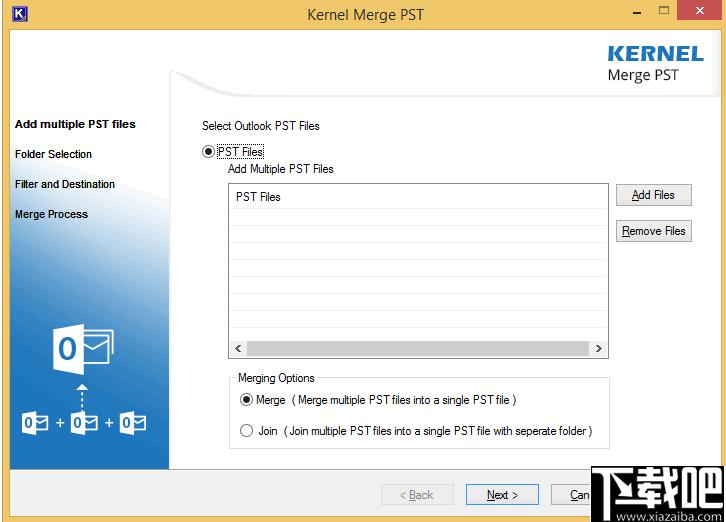Choose the Merge radio option

(246, 399)
